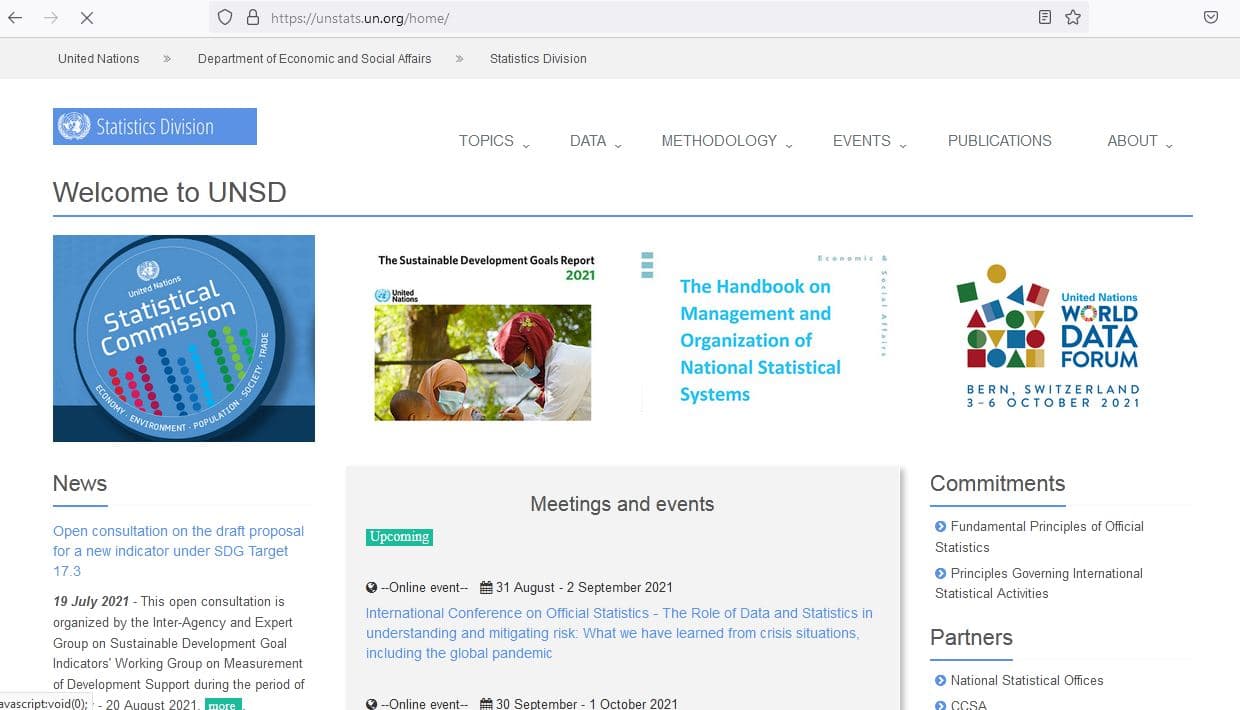Open Principles Governing International Statistical Activities link

click(1039, 583)
